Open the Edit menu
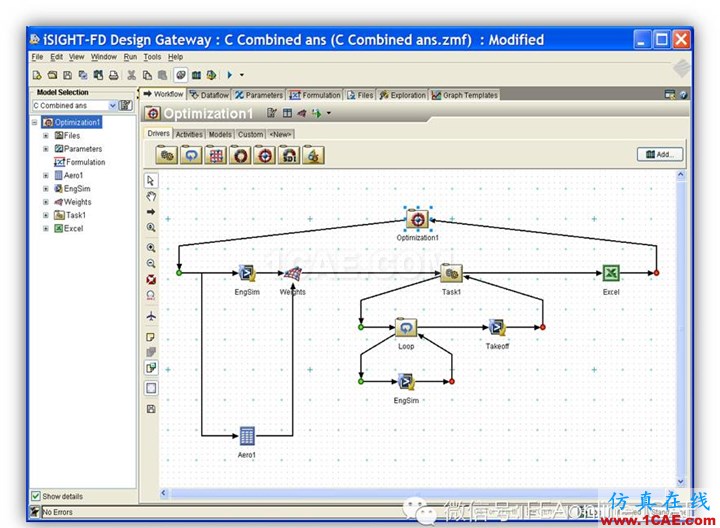 tap(56, 57)
